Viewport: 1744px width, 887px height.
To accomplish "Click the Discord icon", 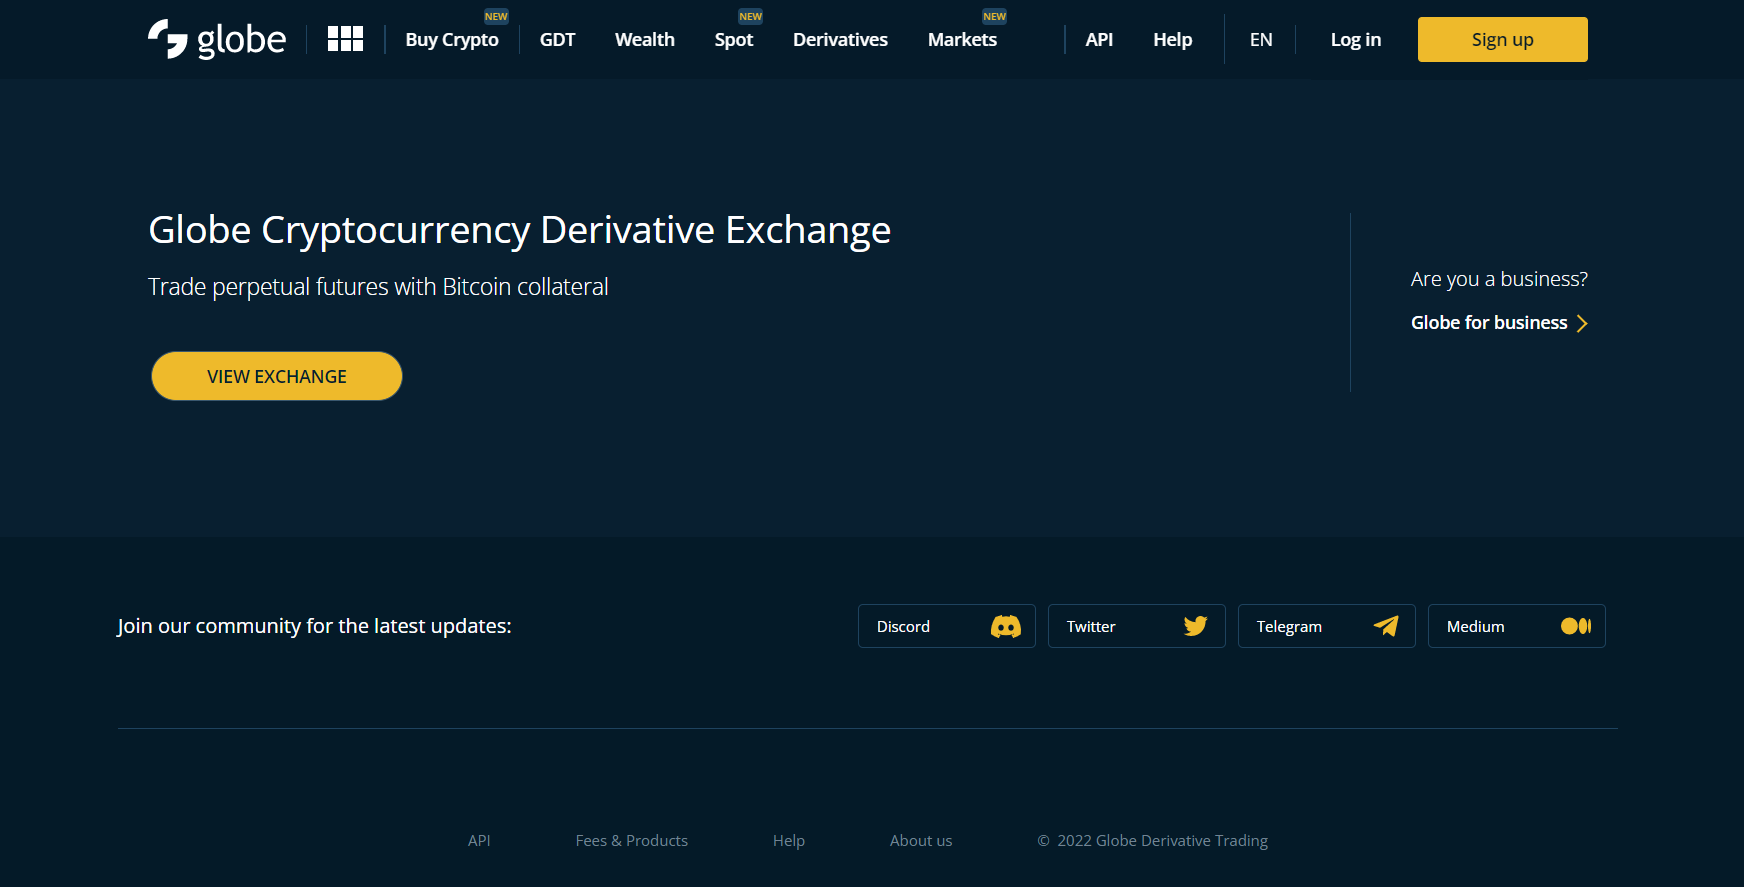I will click(x=1005, y=626).
